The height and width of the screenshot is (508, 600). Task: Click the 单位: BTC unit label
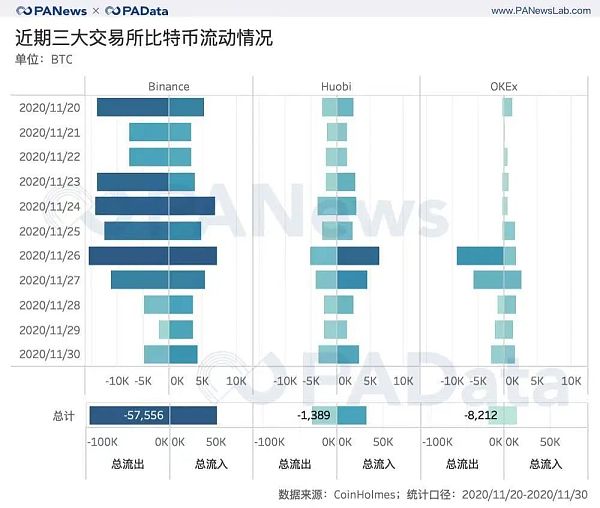click(44, 60)
